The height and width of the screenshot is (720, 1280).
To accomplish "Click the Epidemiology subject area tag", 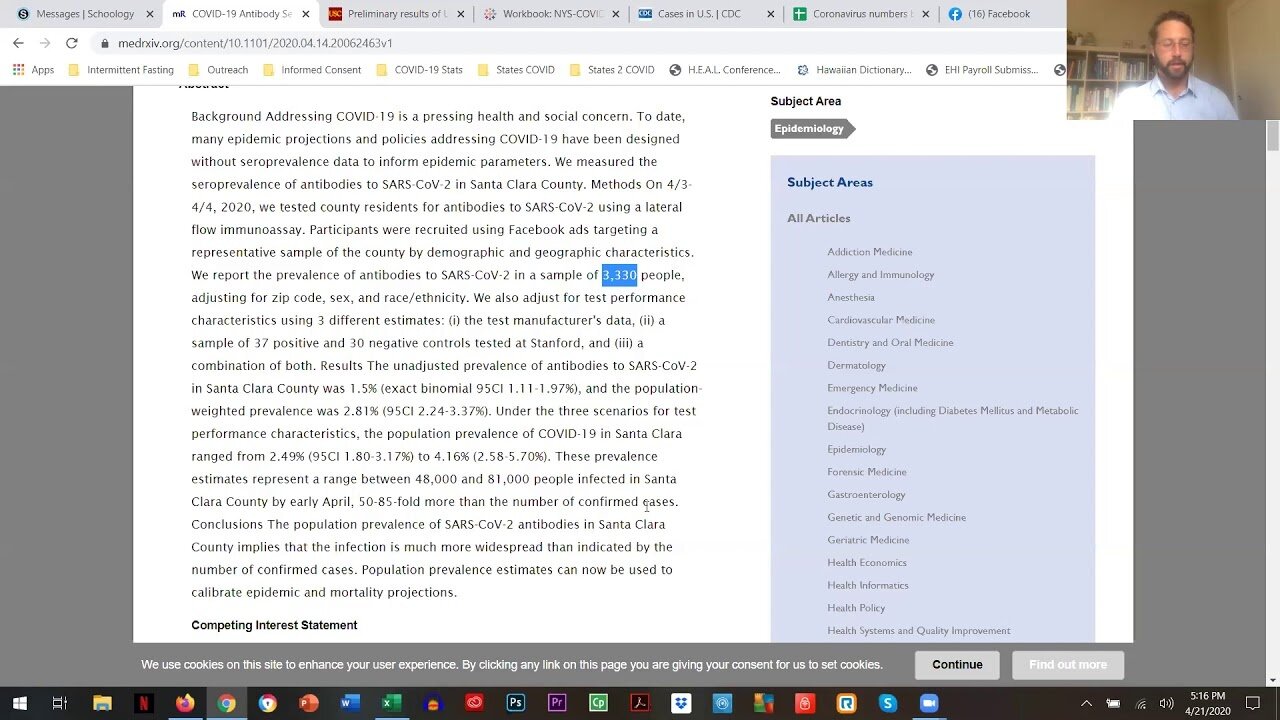I will tap(811, 128).
